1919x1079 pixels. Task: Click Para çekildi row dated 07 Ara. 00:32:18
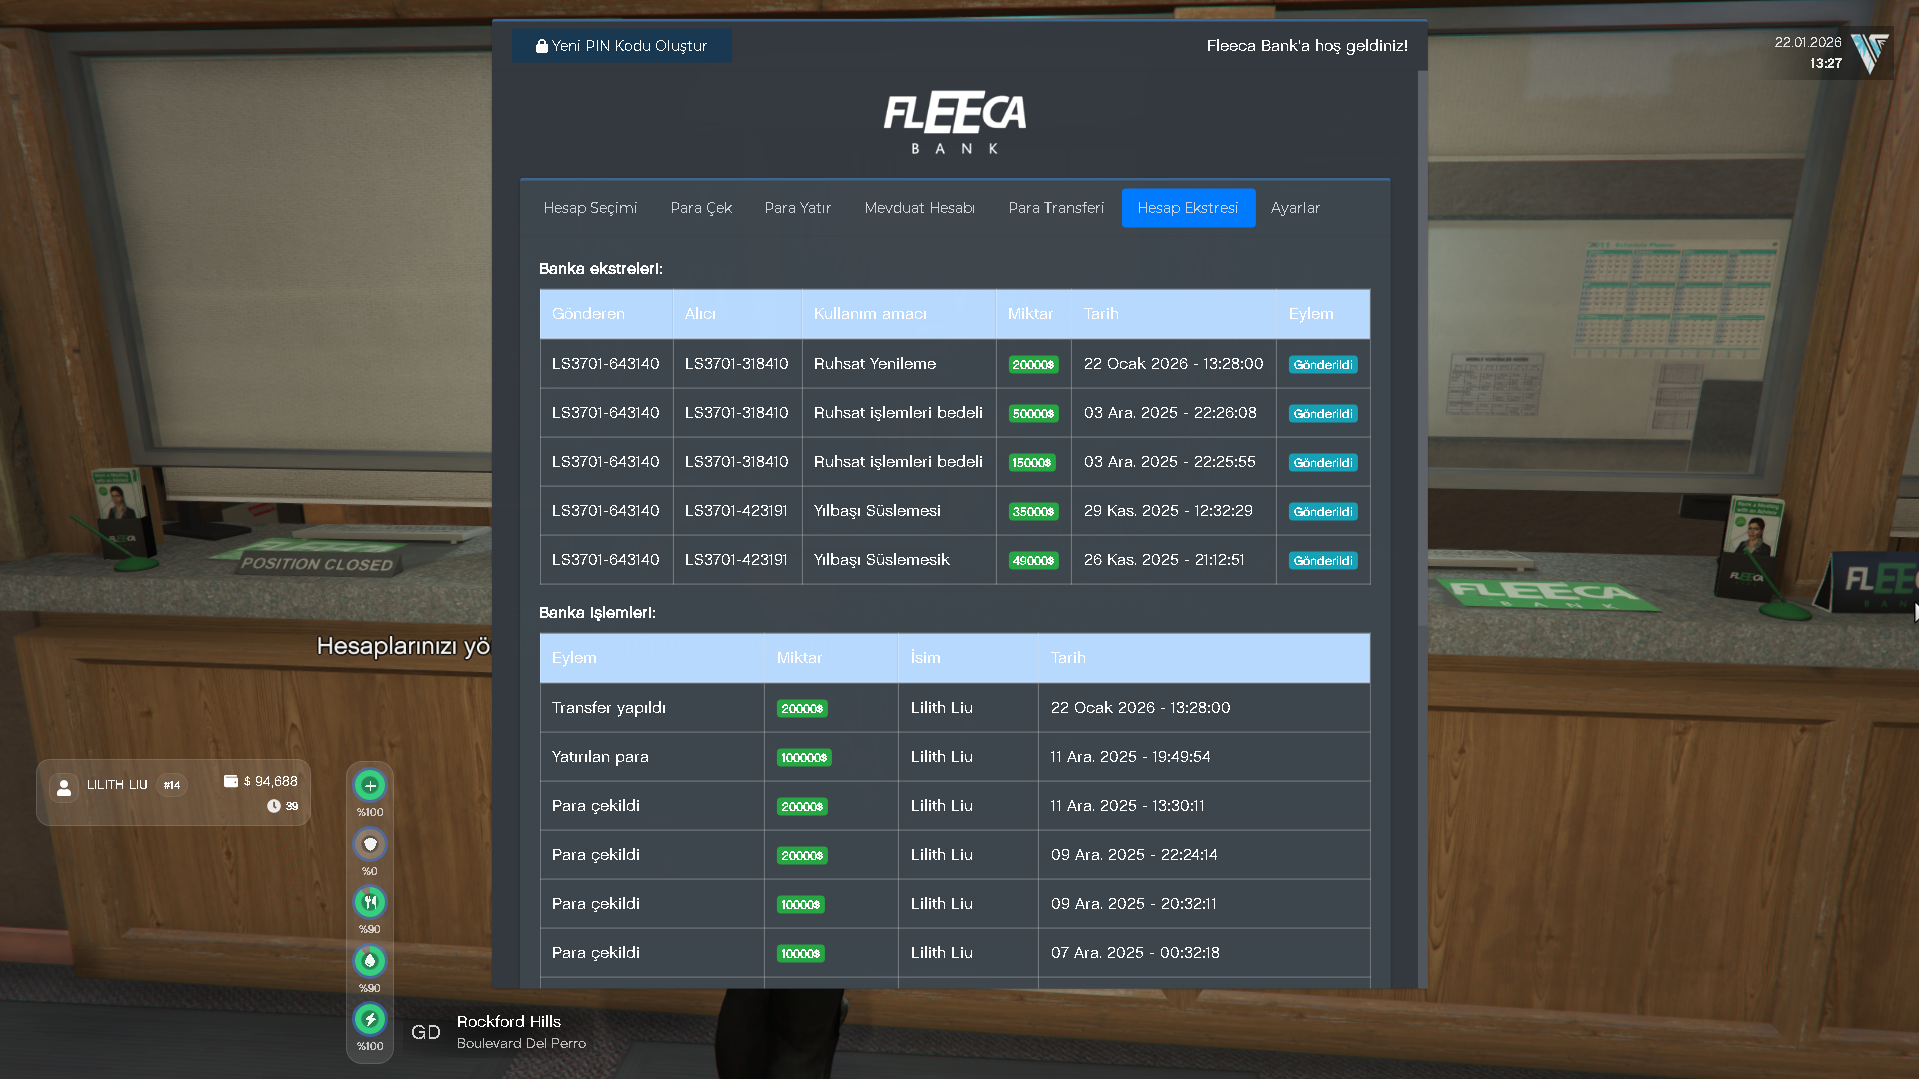coord(955,953)
